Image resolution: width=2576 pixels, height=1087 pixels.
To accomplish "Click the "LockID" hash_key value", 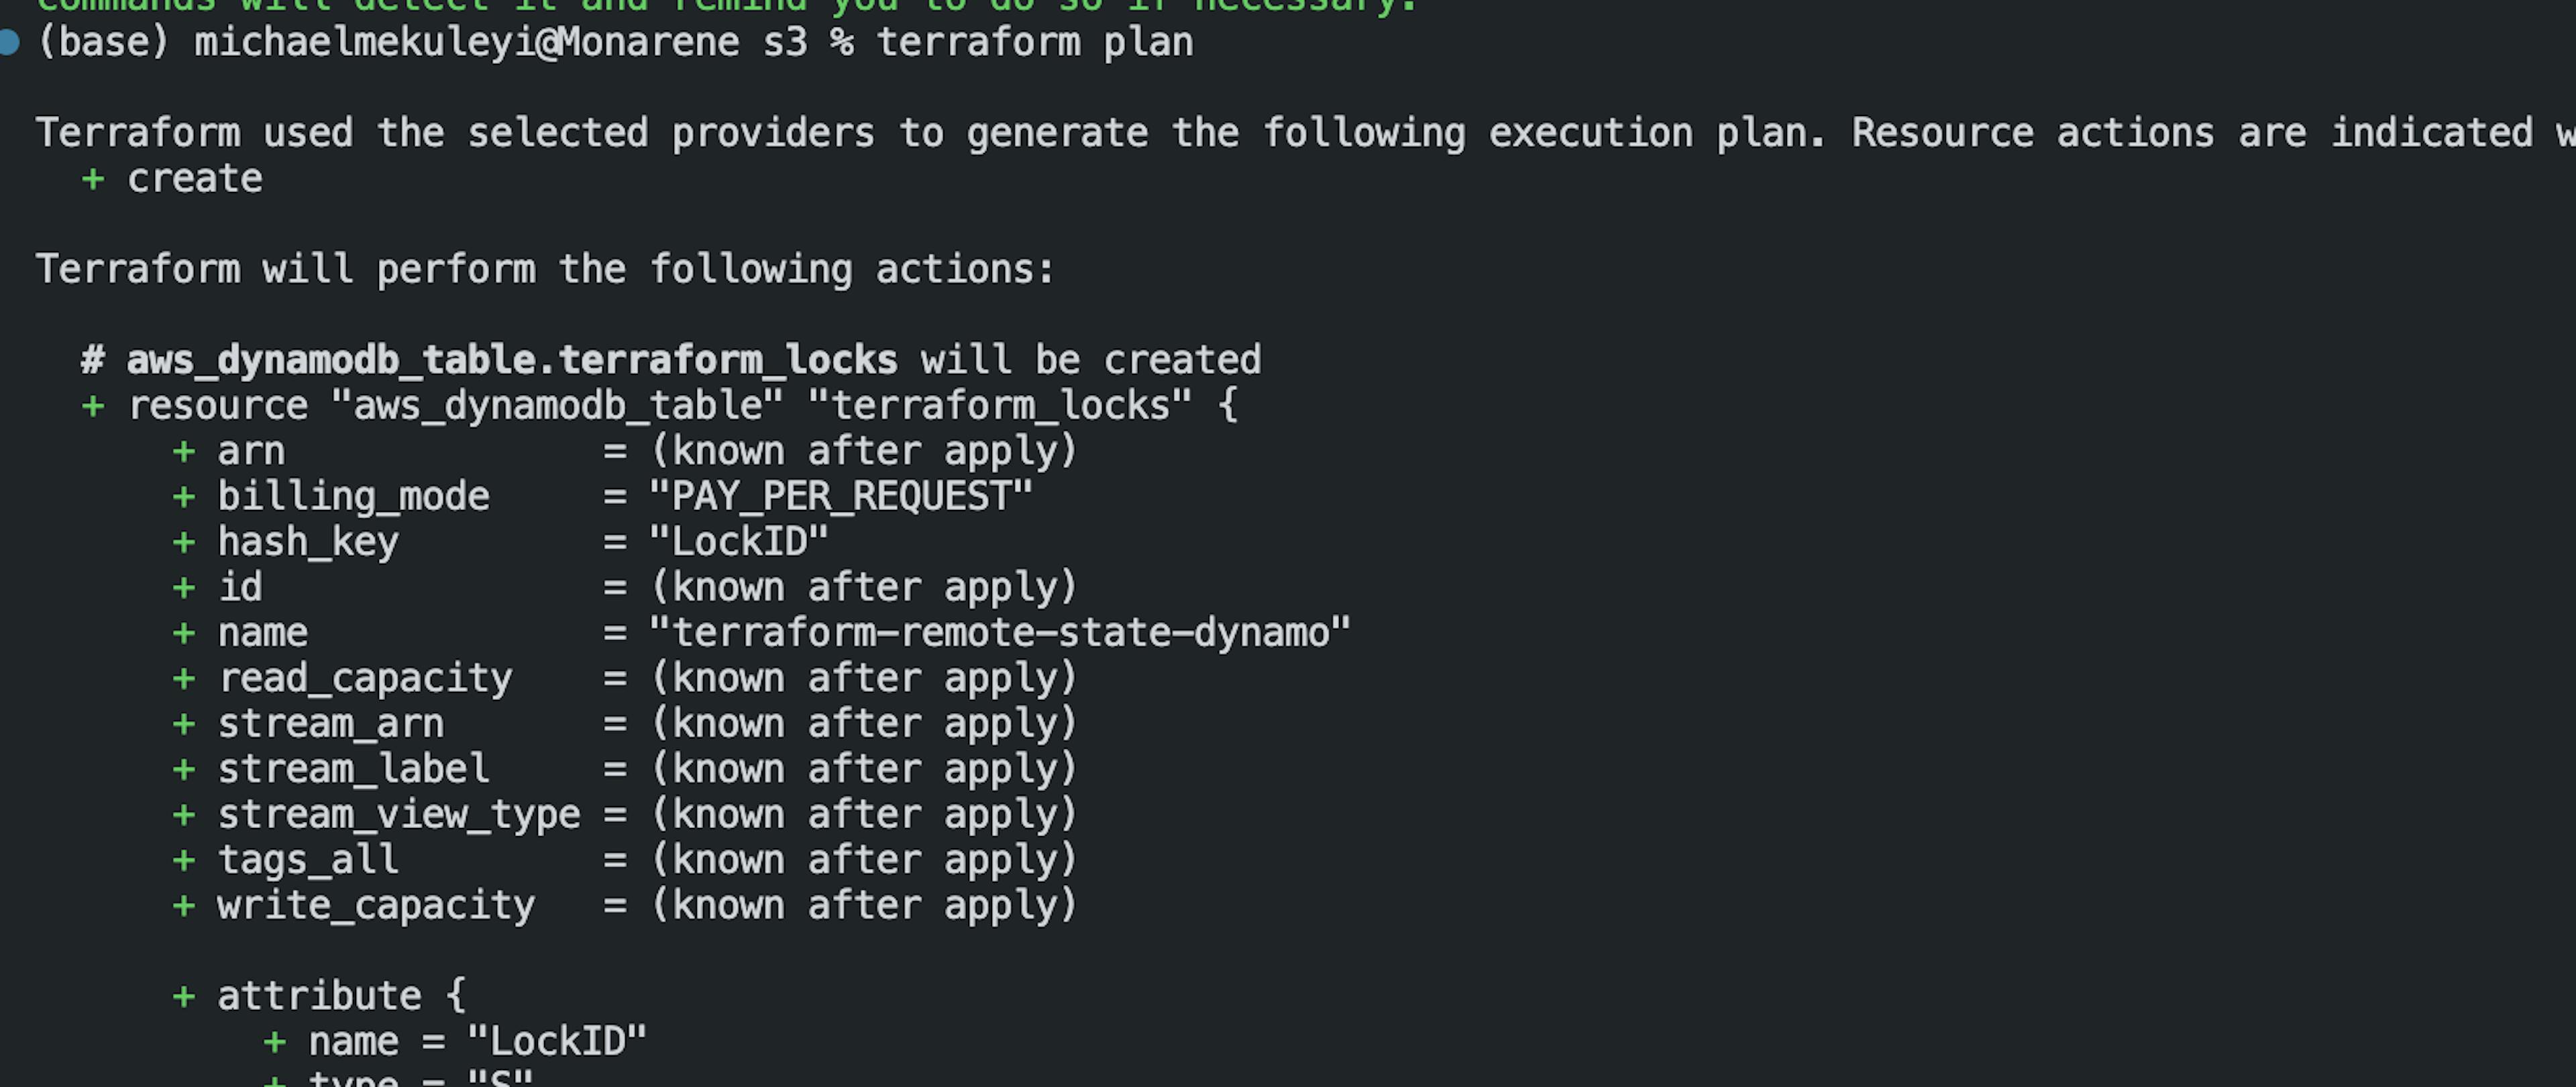I will tap(738, 542).
